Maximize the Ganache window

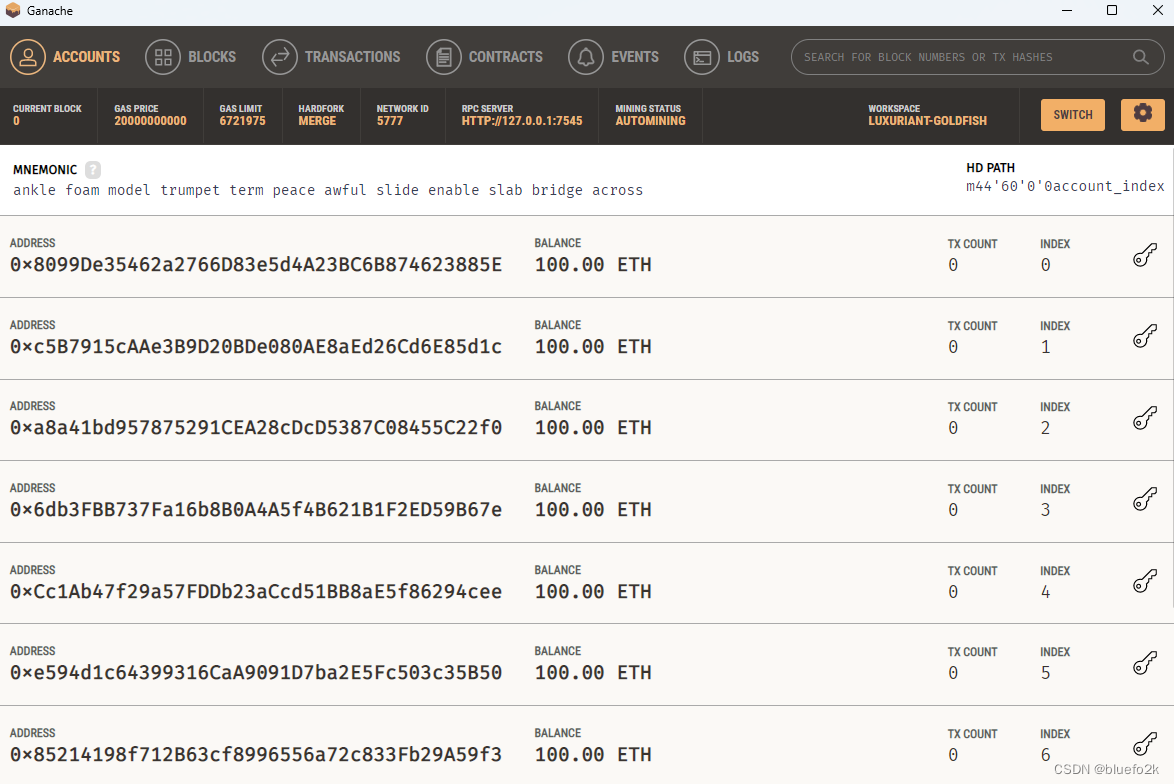coord(1112,10)
